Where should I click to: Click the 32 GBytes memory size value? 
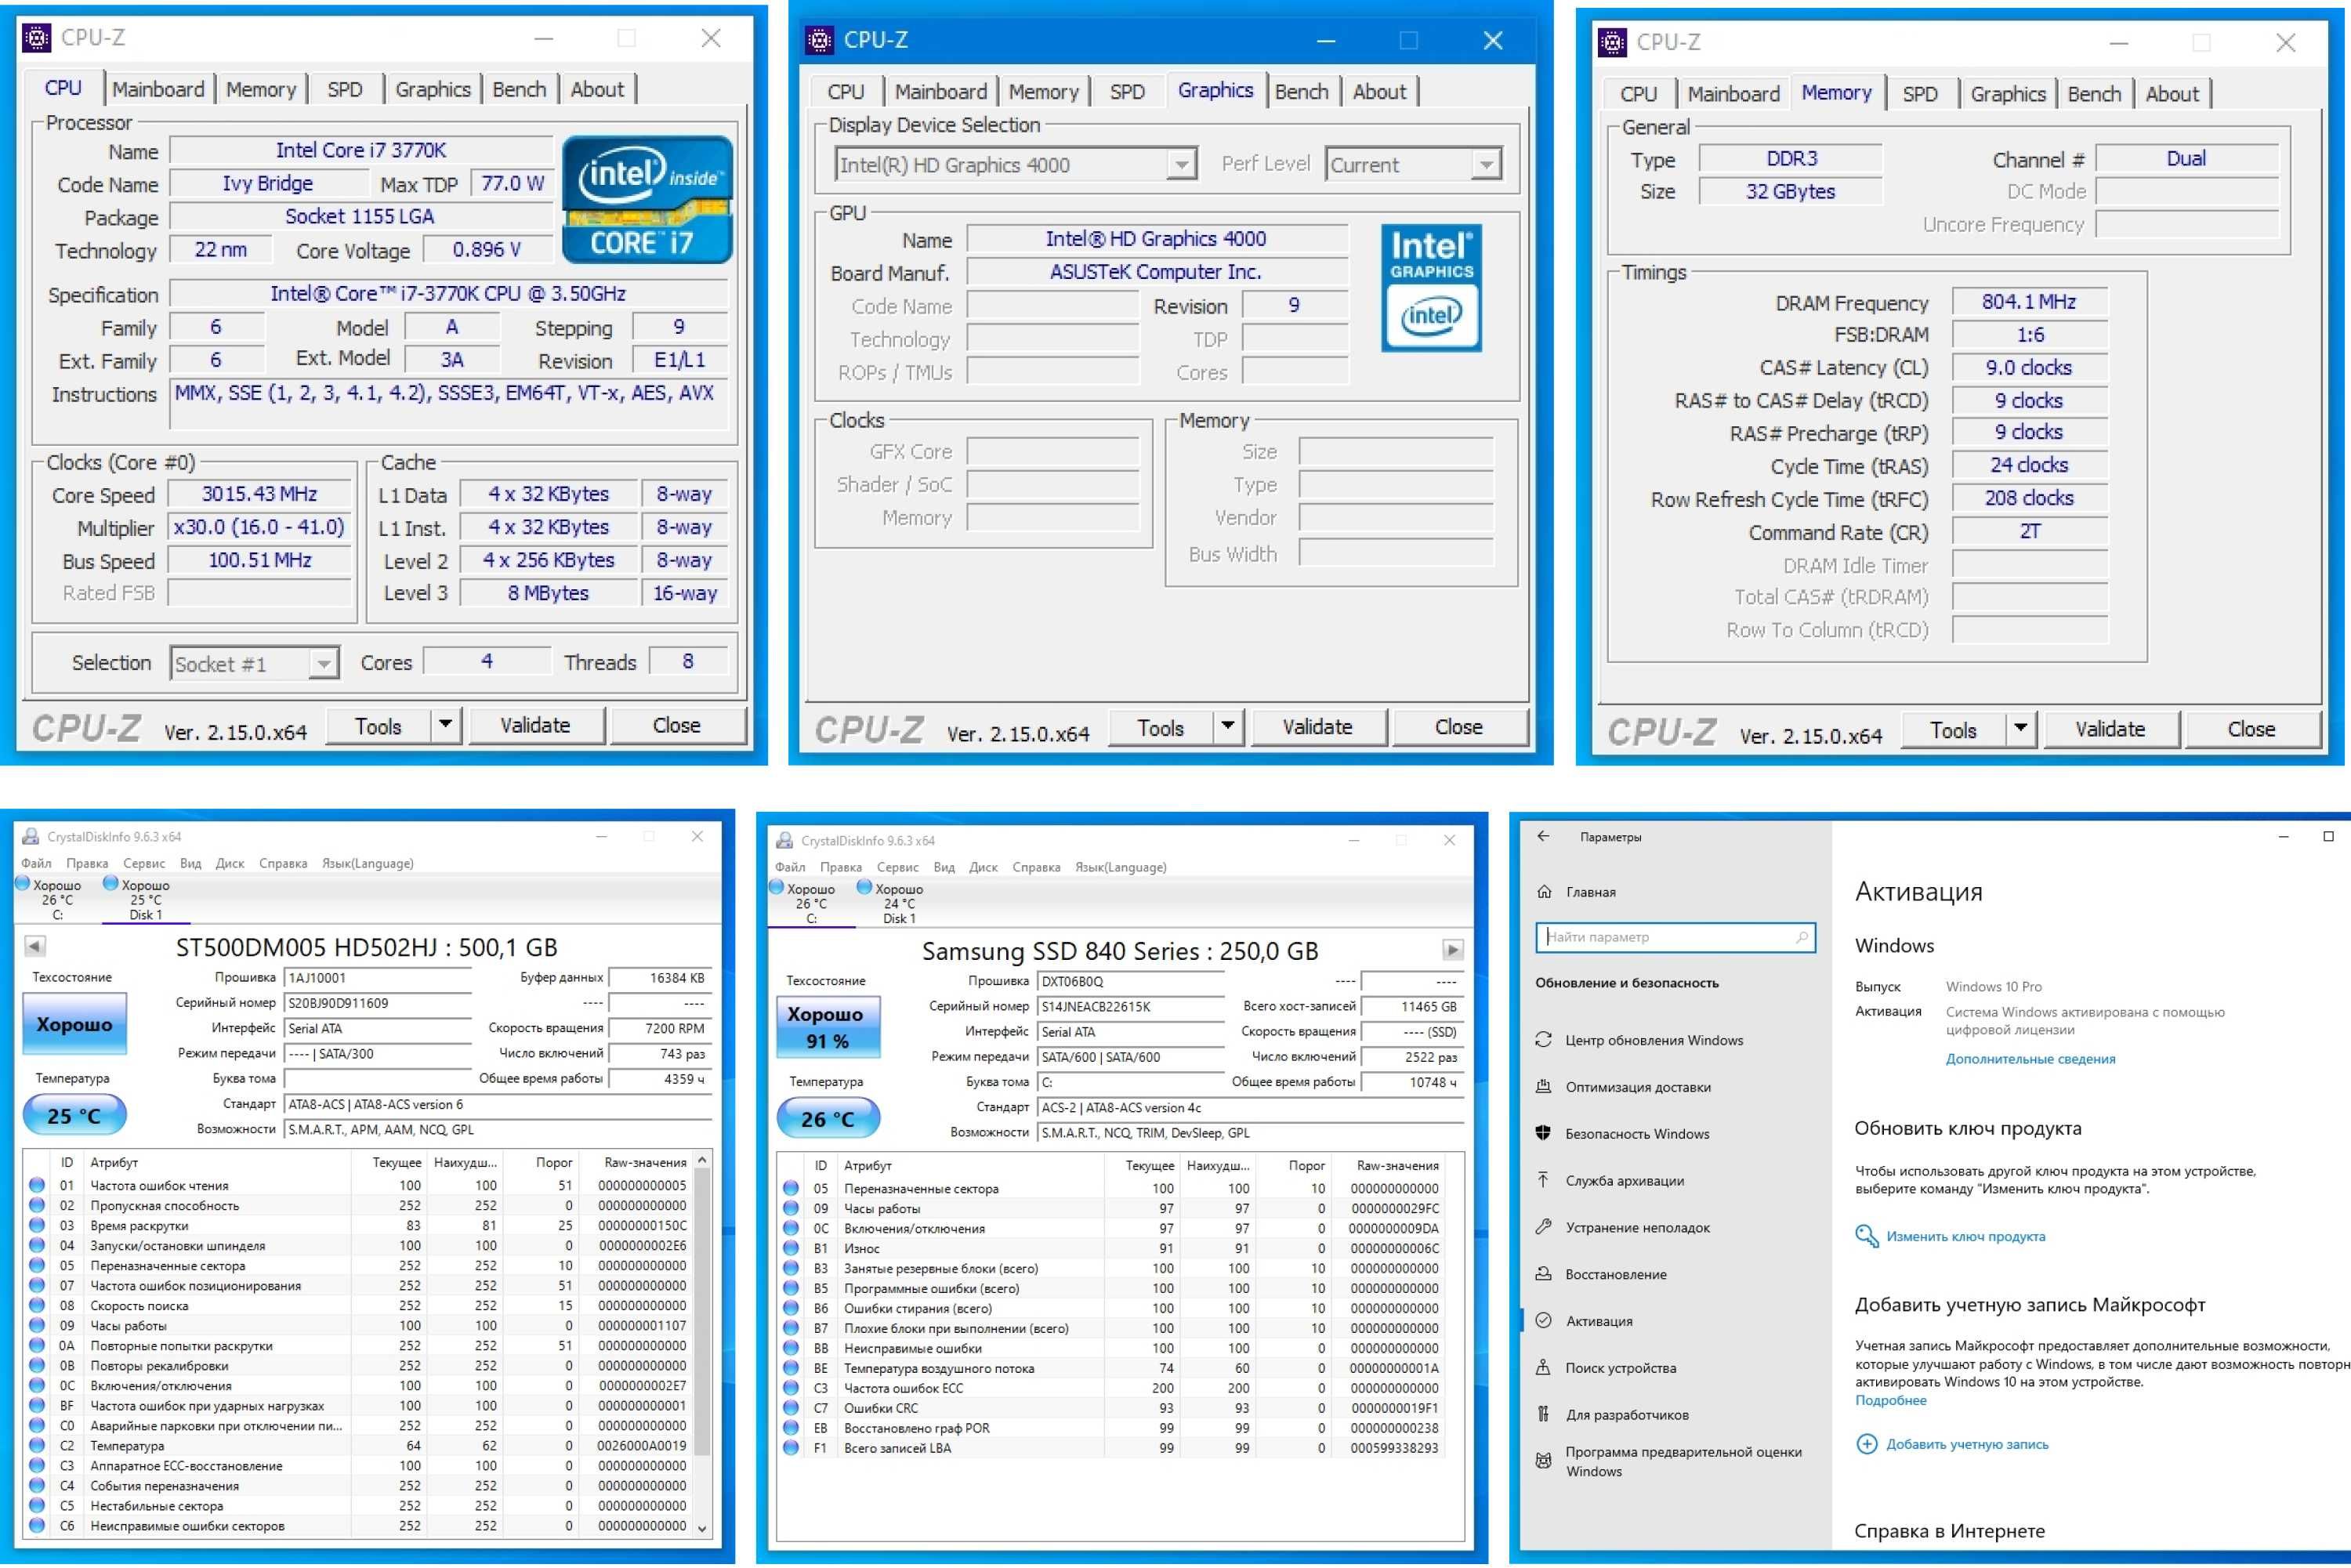click(1790, 191)
